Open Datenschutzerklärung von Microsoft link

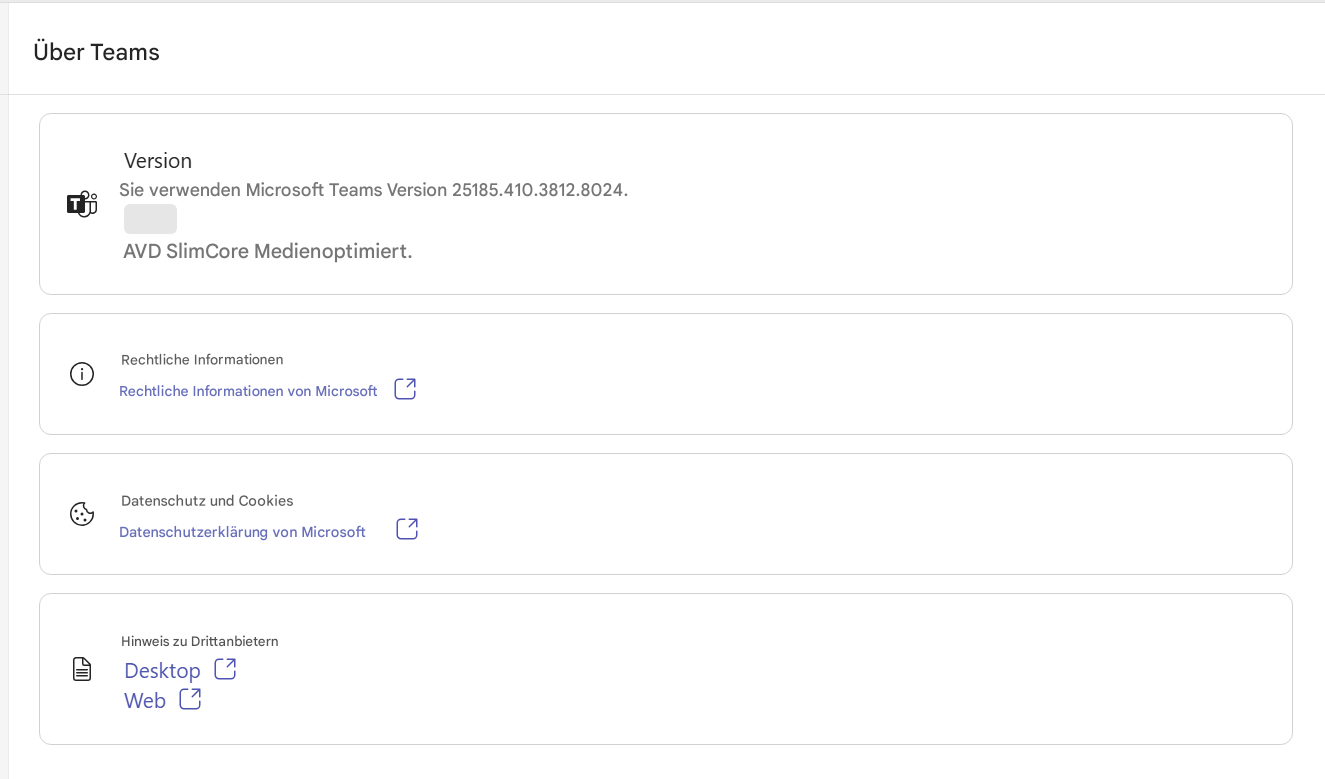point(242,532)
